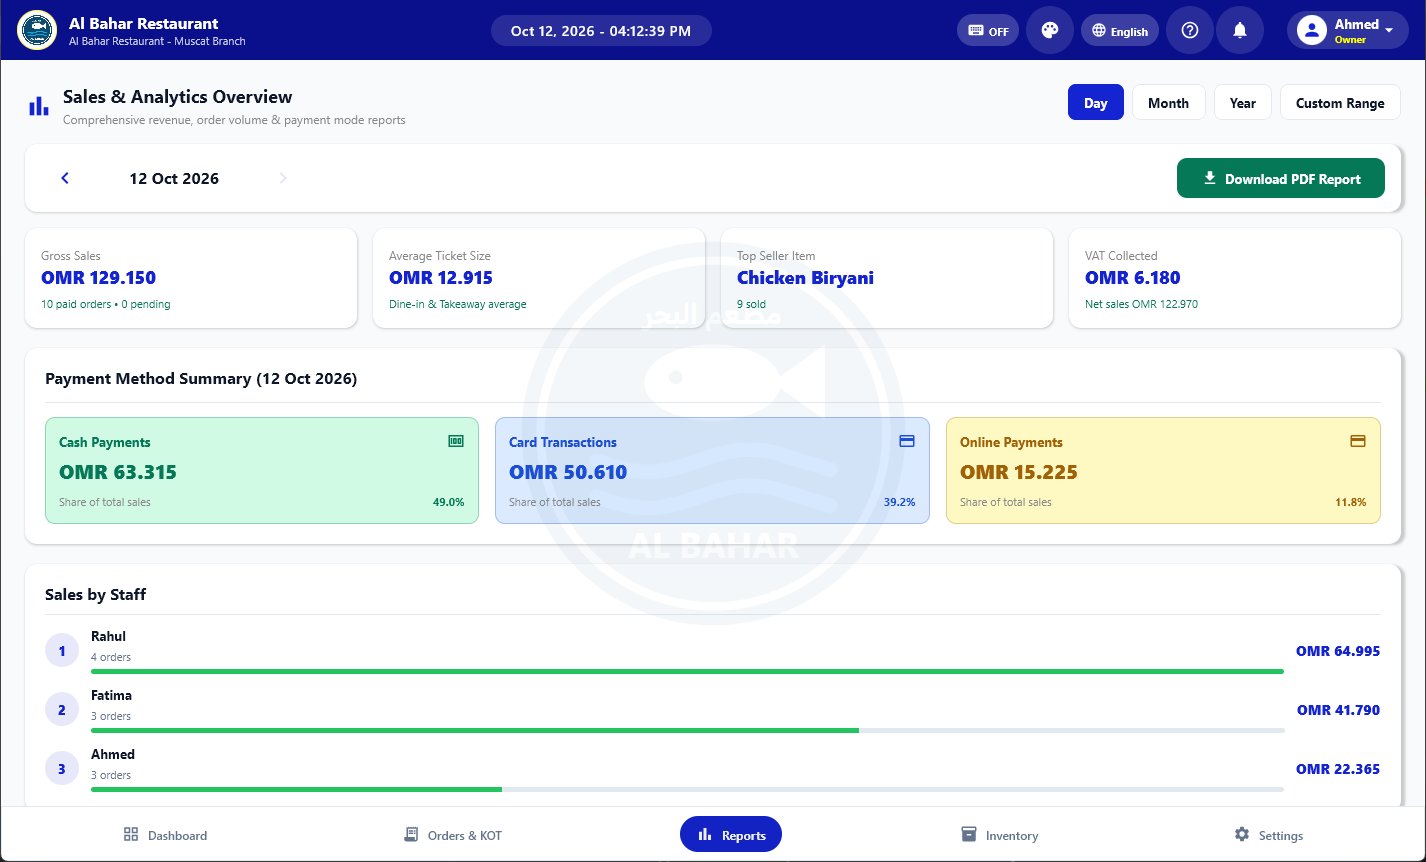Switch to the Year period filter
This screenshot has height=862, width=1426.
[x=1243, y=103]
